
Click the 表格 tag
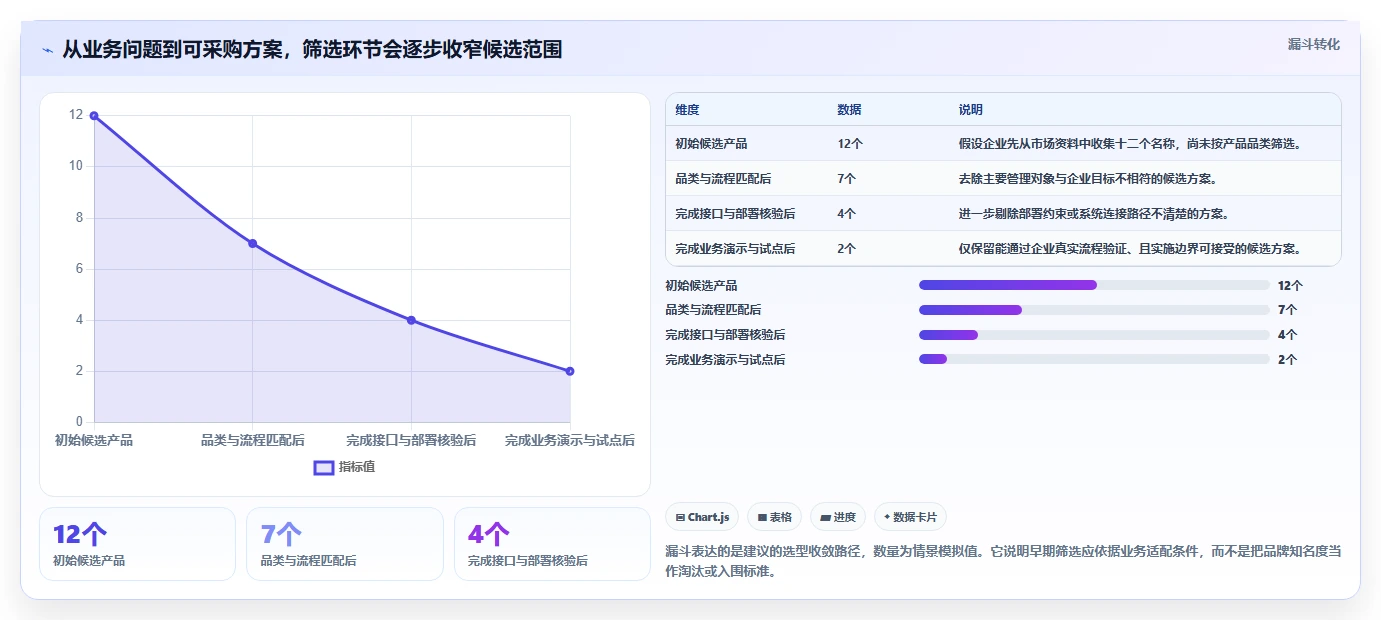point(775,517)
